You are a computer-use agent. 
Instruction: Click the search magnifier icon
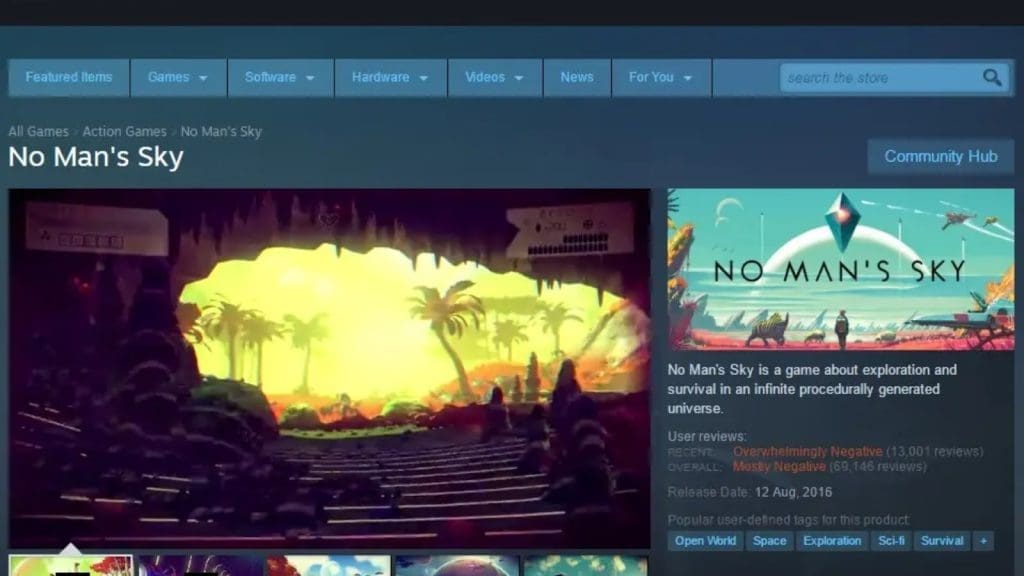(x=992, y=78)
